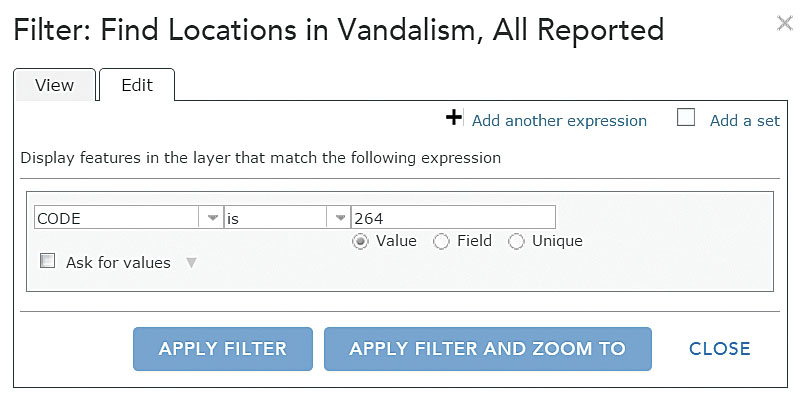This screenshot has height=401, width=806.
Task: Click Add another expression link
Action: pos(559,121)
